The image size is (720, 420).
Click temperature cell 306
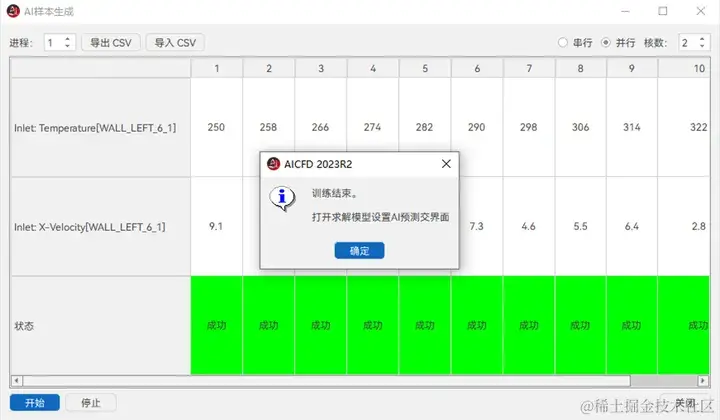click(x=580, y=127)
